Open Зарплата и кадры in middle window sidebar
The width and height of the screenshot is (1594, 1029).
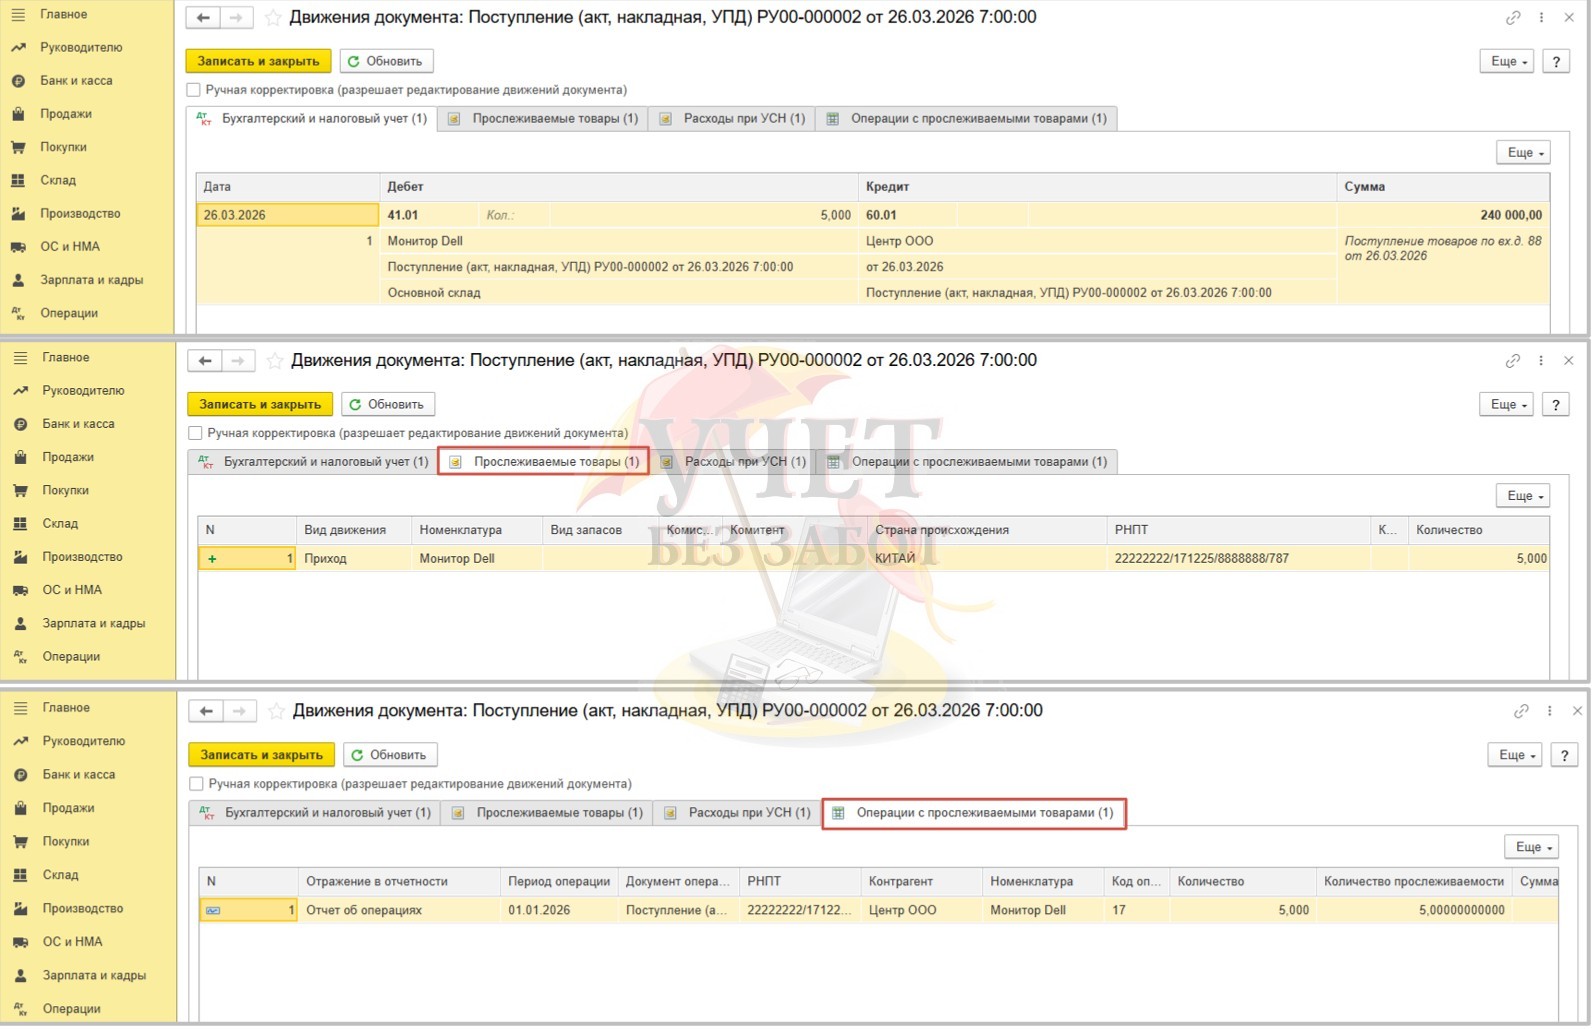[x=94, y=624]
